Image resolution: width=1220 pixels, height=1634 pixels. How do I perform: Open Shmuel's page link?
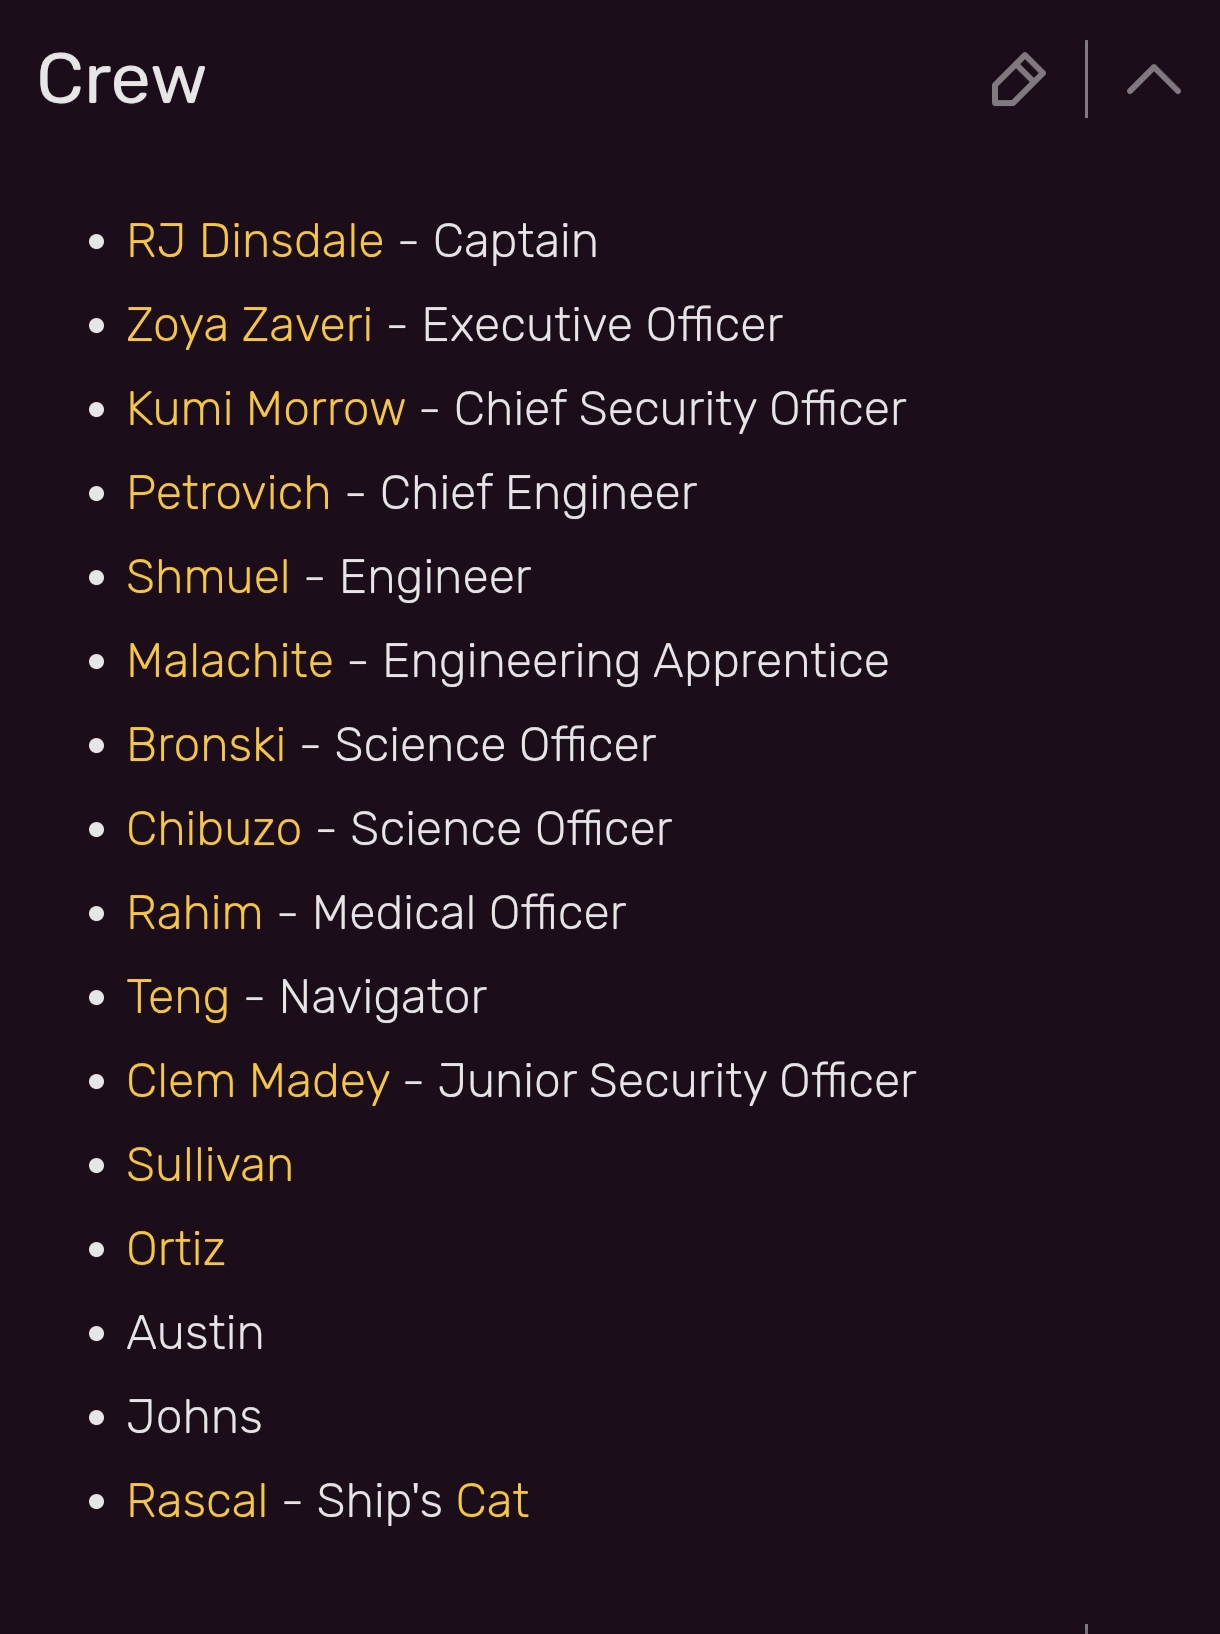click(209, 577)
